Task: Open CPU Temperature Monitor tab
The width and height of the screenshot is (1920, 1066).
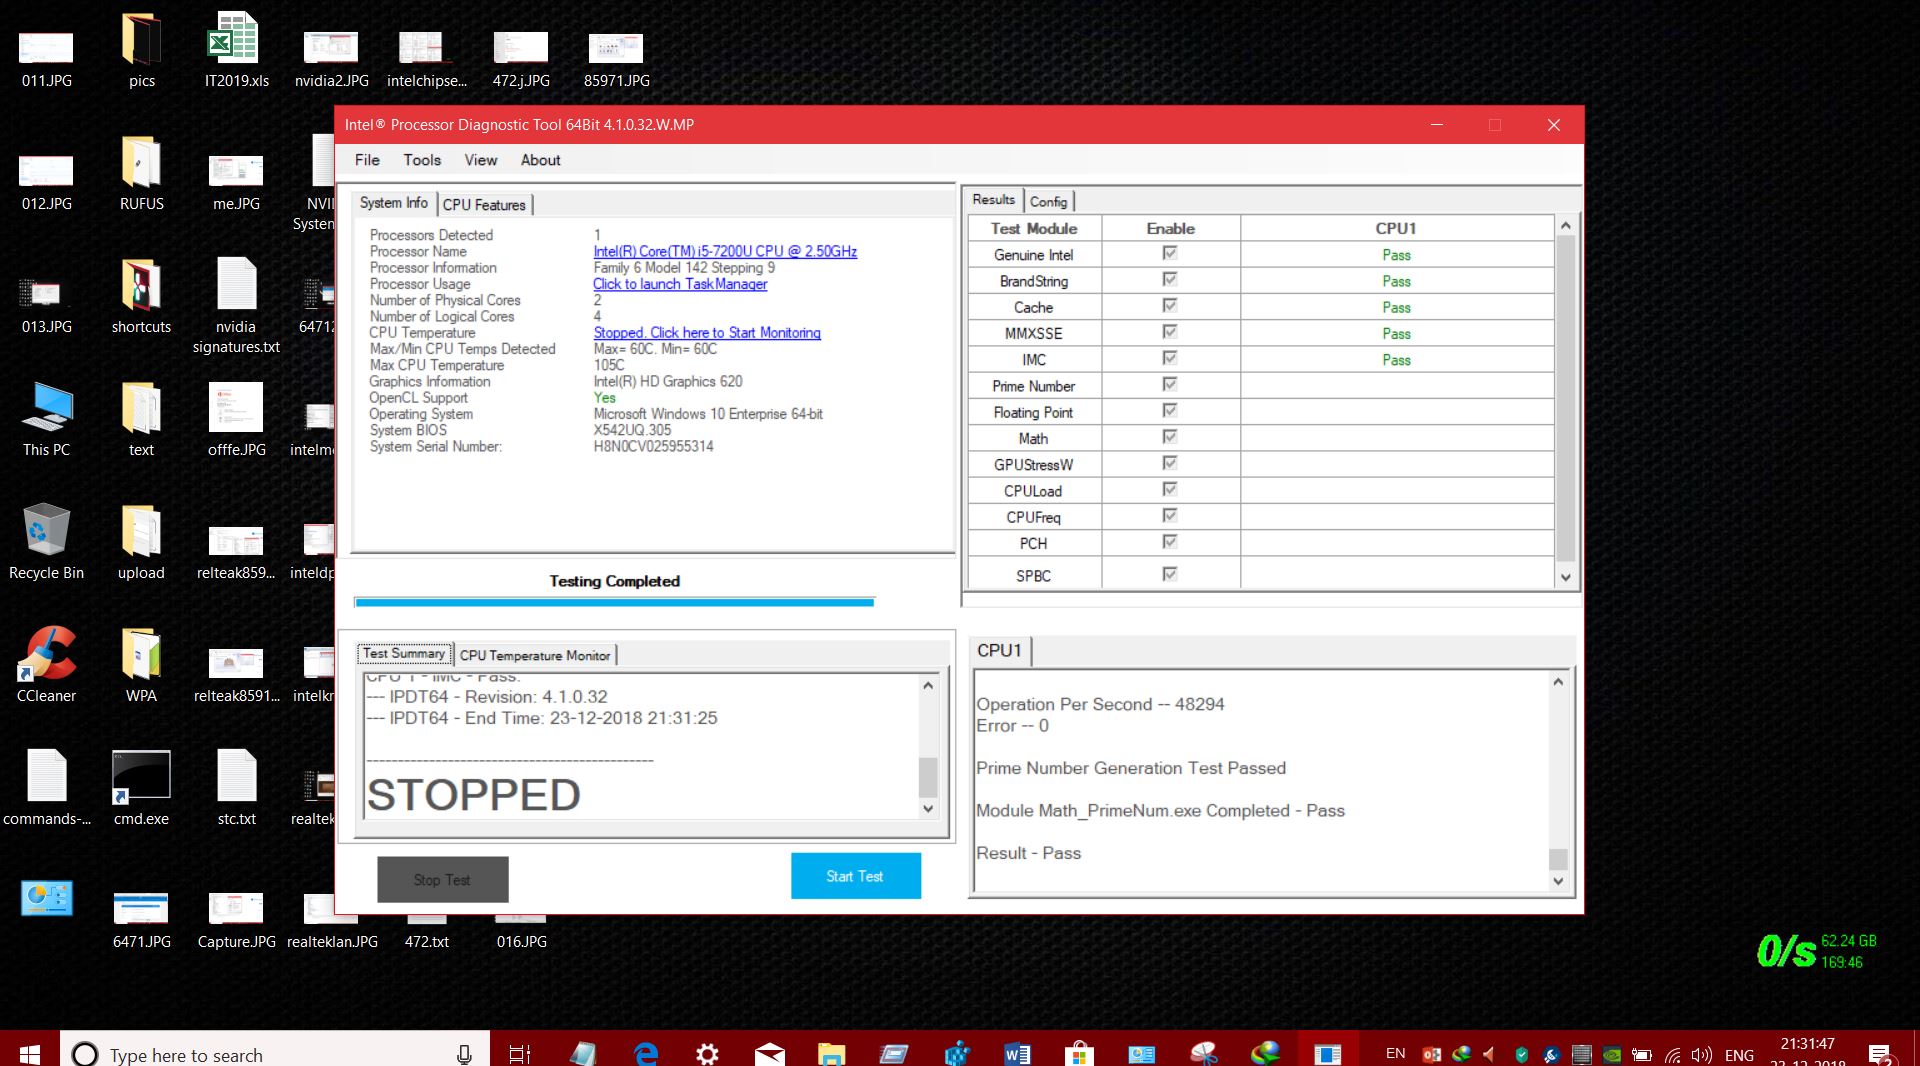Action: point(535,656)
